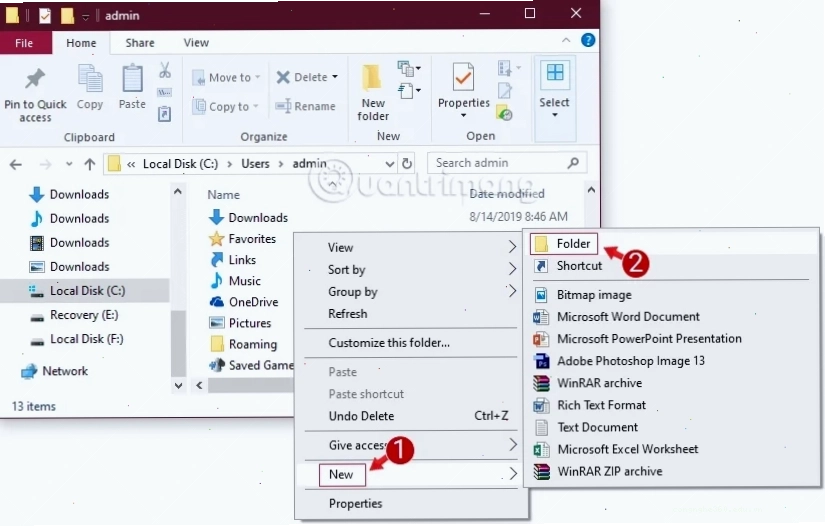Click the horizontal scrollbar left arrow
The width and height of the screenshot is (825, 526).
199,386
